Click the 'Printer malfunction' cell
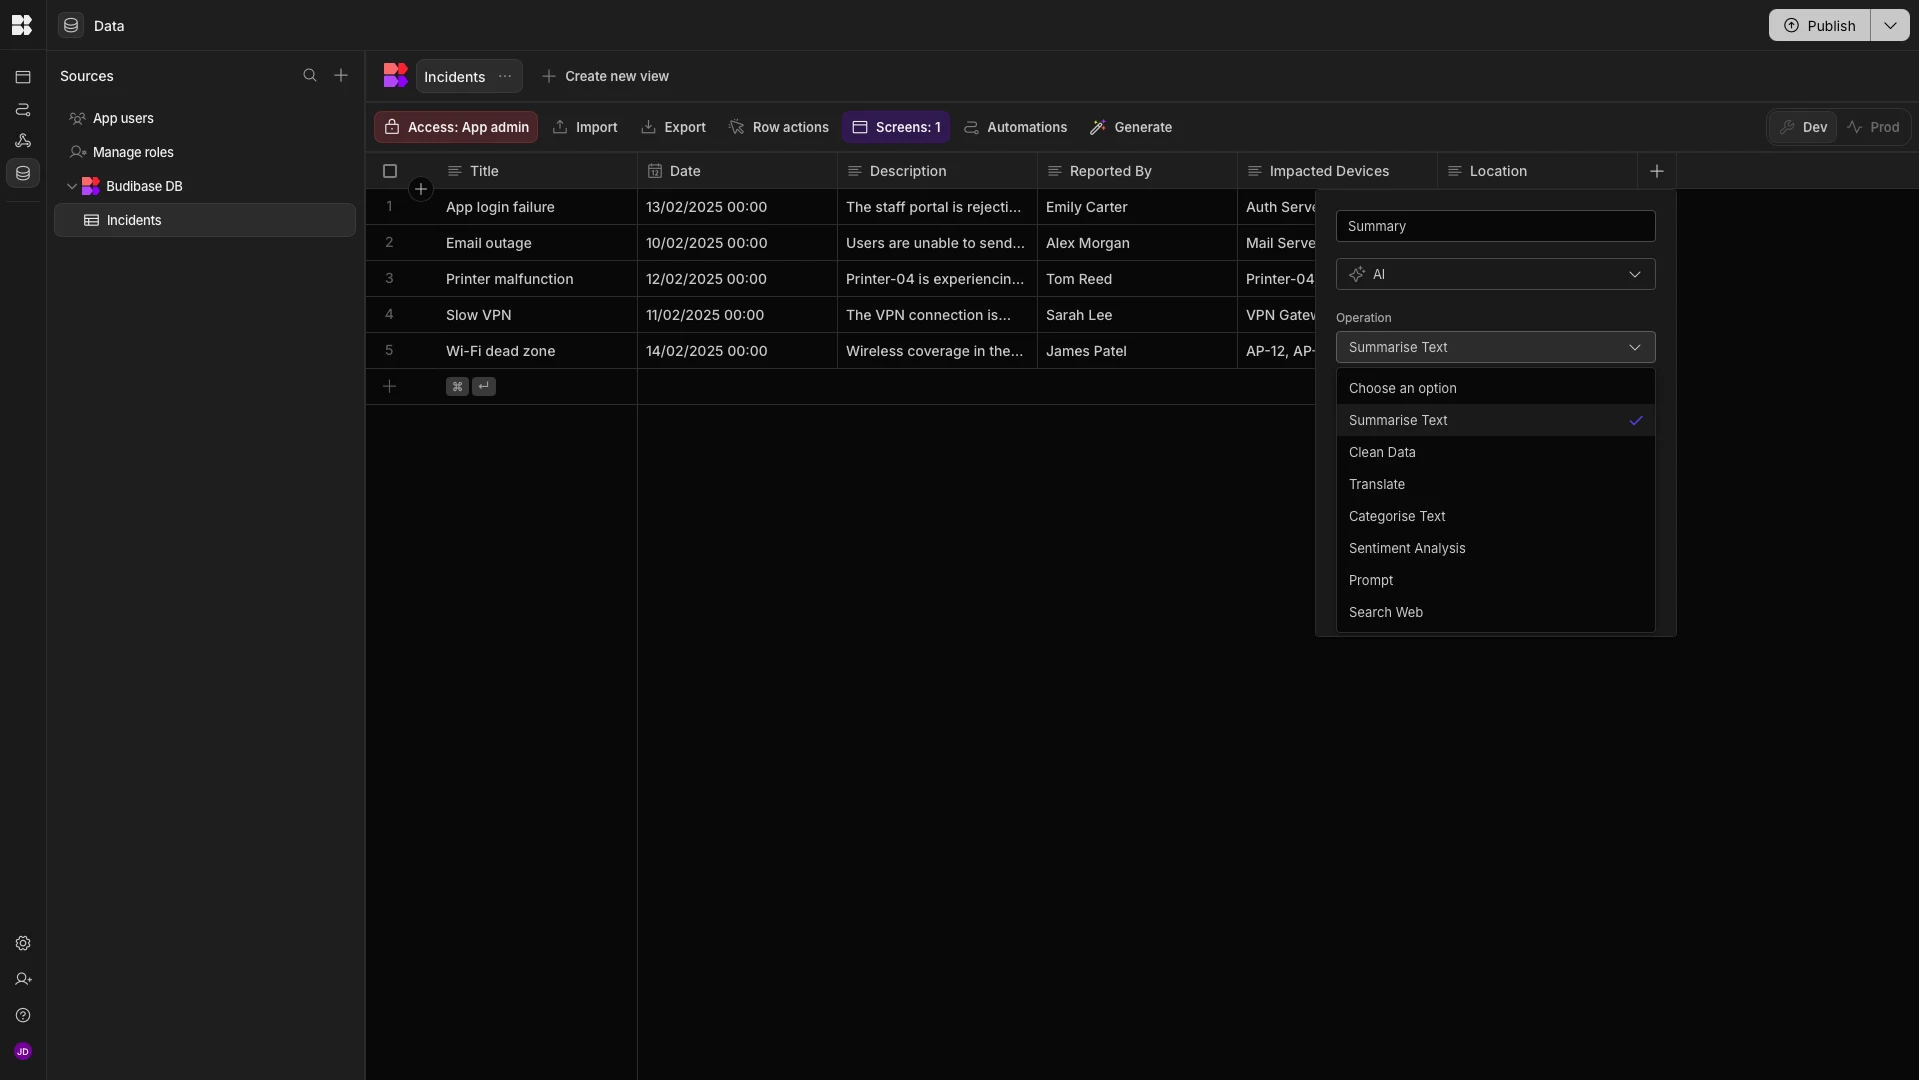Image resolution: width=1919 pixels, height=1080 pixels. pos(537,279)
